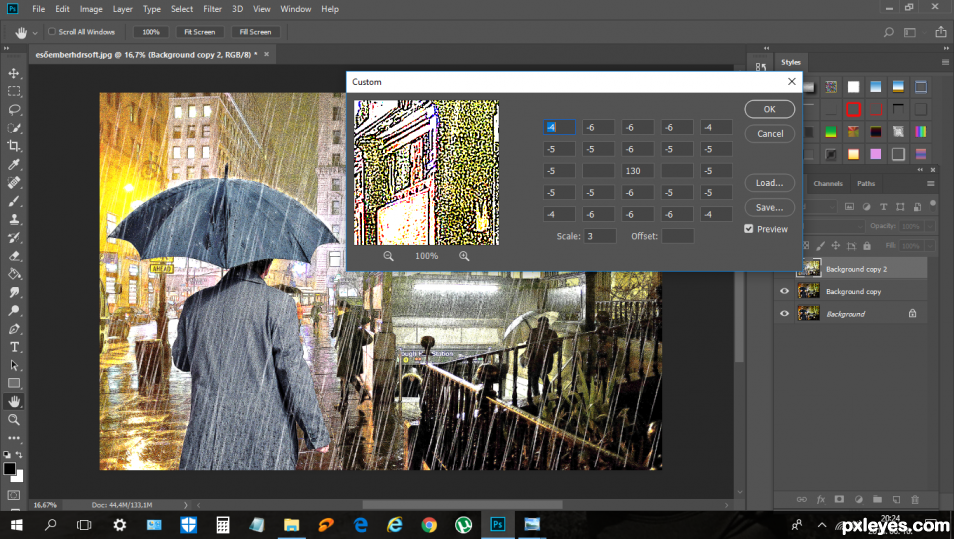Confirm Custom filter with OK
Screen dimensions: 954x539
[x=770, y=109]
